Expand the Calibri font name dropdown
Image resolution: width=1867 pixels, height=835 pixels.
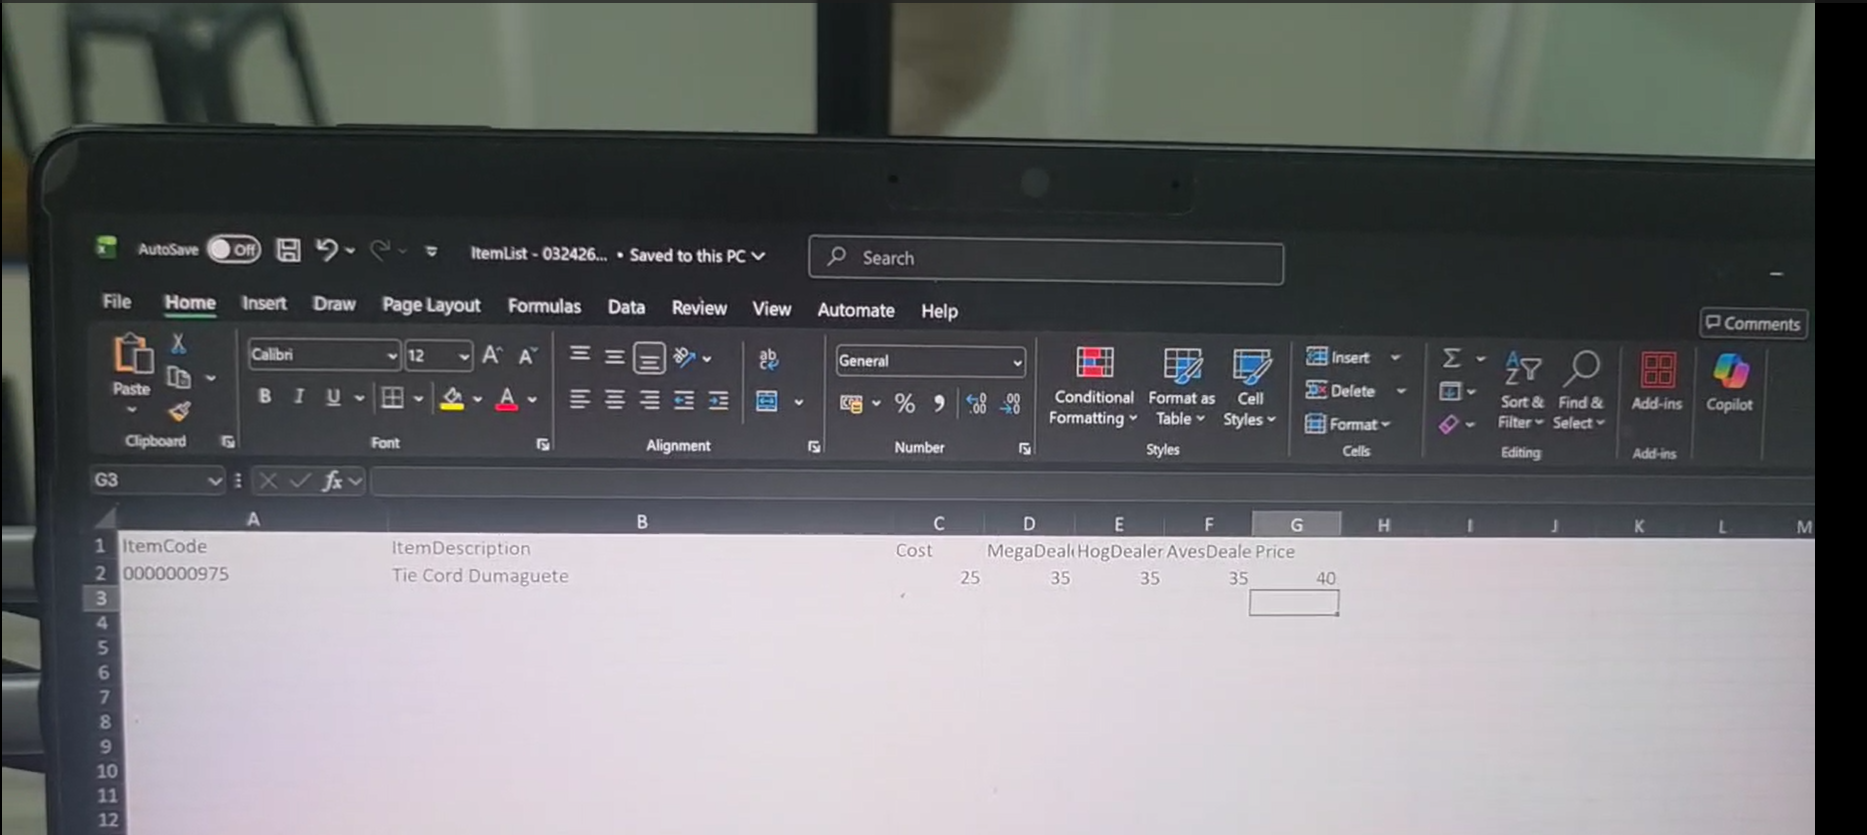(x=392, y=356)
